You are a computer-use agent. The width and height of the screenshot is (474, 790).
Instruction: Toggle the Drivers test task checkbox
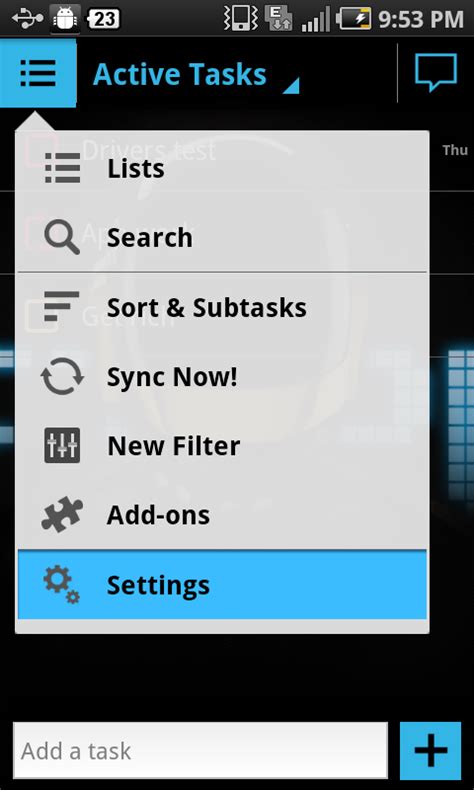click(40, 150)
